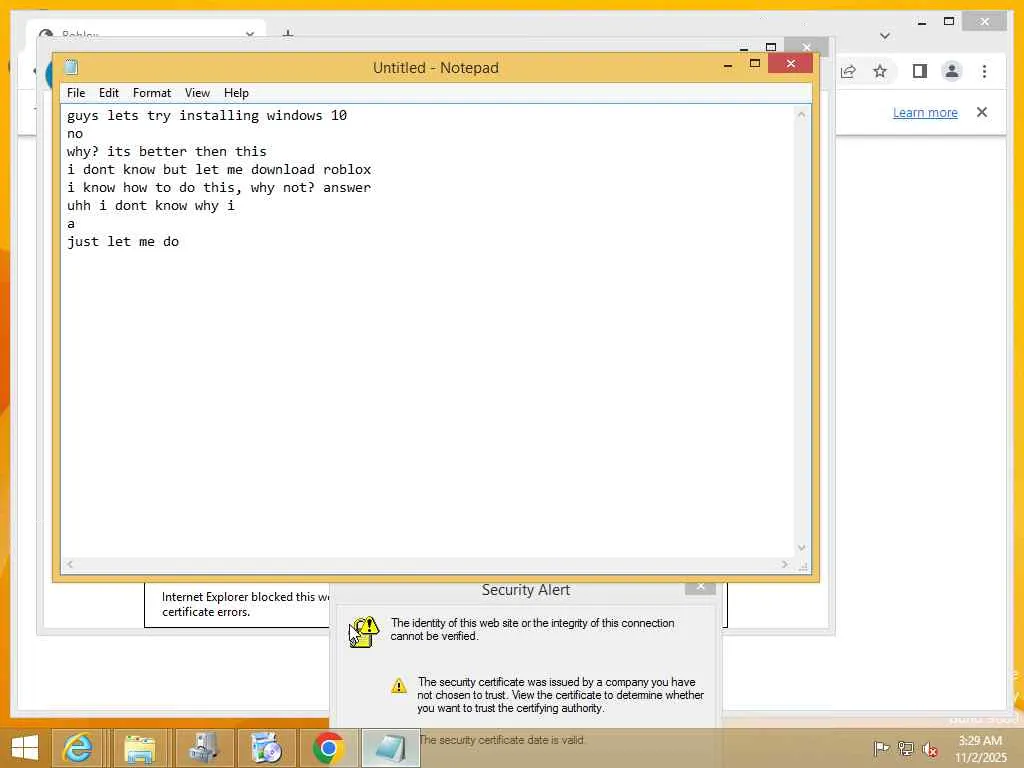Screen dimensions: 1024x768
Task: Launch Internet Explorer from the taskbar
Action: click(x=77, y=748)
